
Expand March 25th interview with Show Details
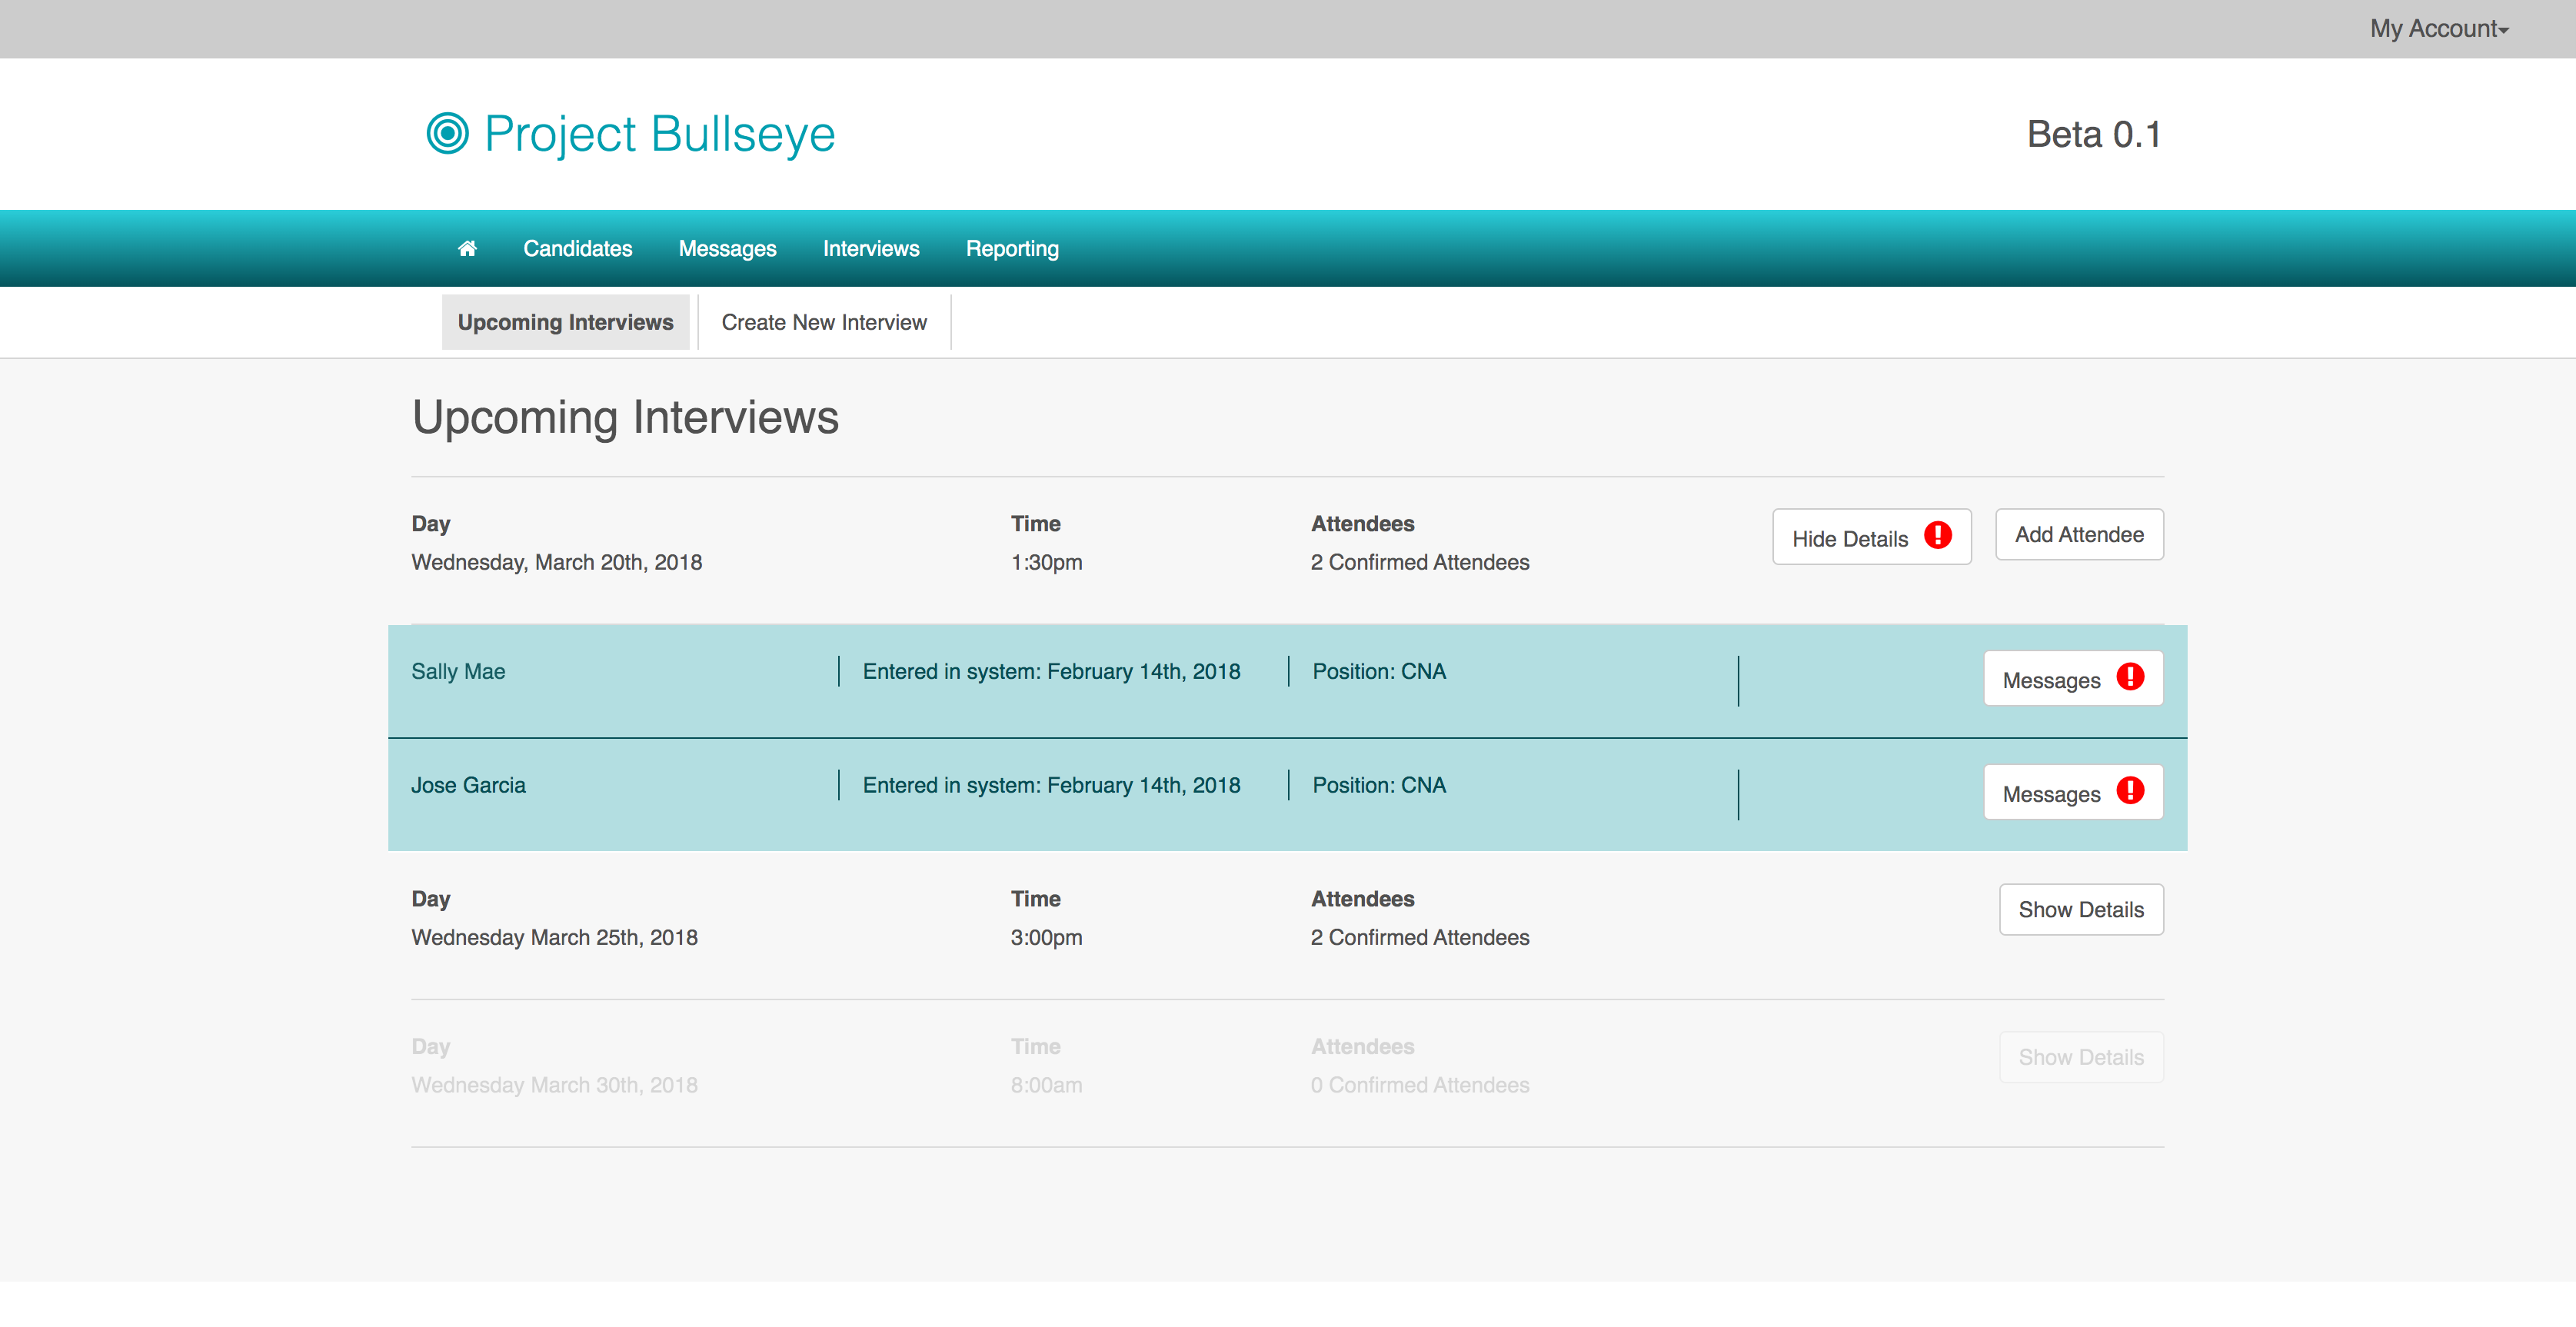click(x=2080, y=909)
